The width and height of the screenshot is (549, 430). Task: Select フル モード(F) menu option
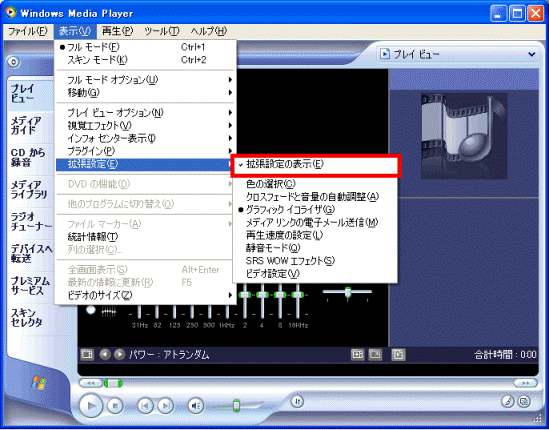point(145,47)
